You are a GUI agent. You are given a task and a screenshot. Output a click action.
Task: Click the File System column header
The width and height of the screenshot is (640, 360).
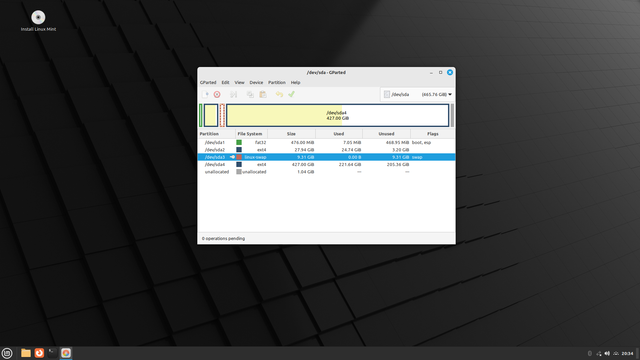pos(251,134)
